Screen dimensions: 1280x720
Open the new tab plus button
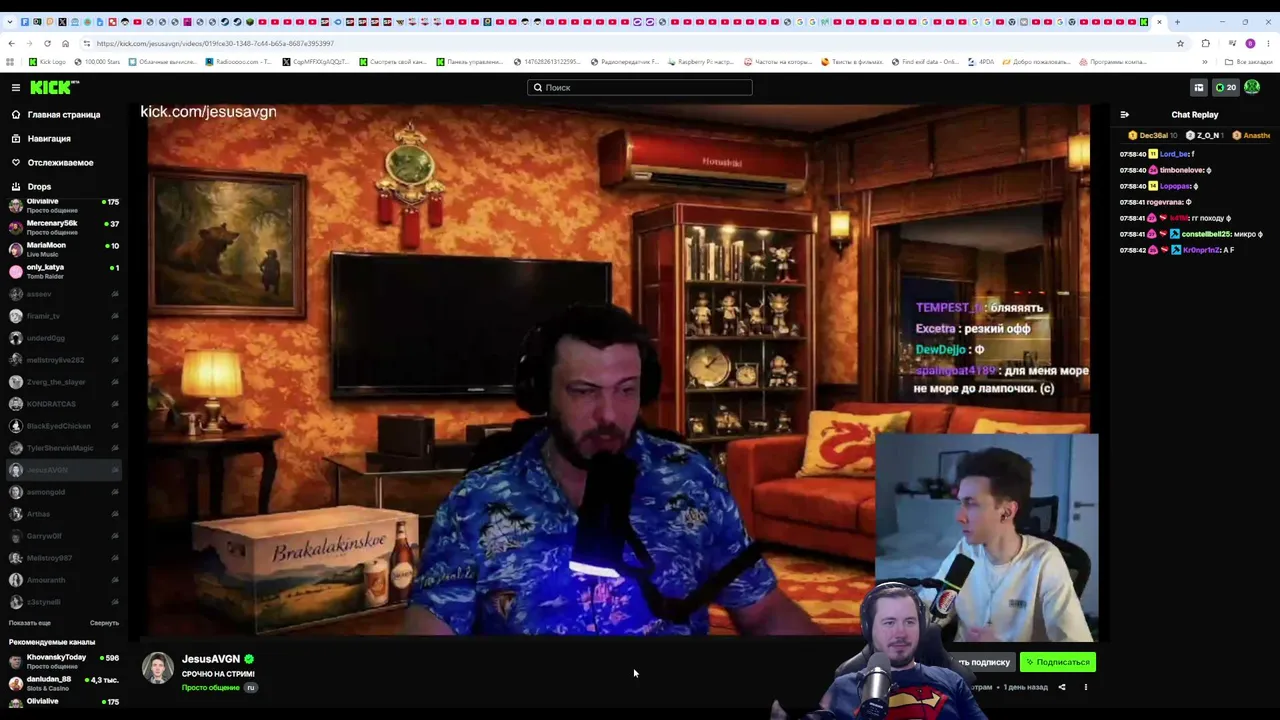(x=1177, y=21)
